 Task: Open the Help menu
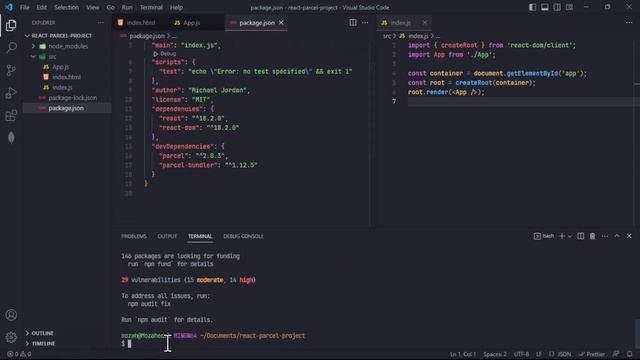click(176, 7)
